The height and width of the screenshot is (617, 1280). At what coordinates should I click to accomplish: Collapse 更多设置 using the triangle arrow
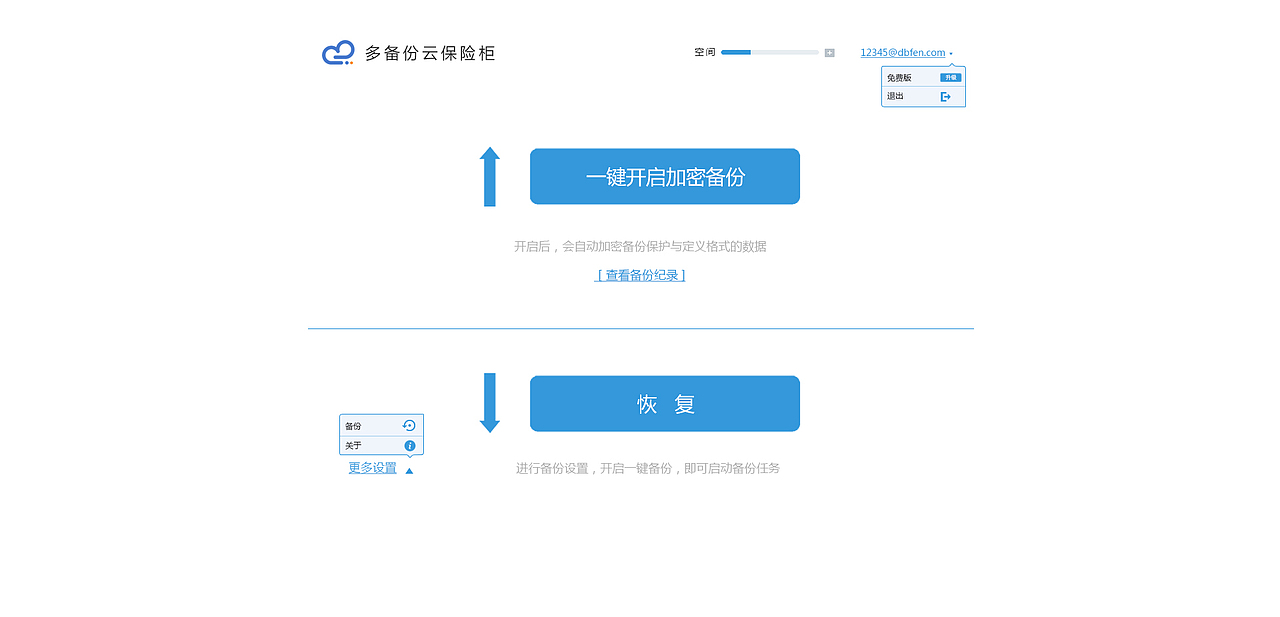click(x=409, y=468)
